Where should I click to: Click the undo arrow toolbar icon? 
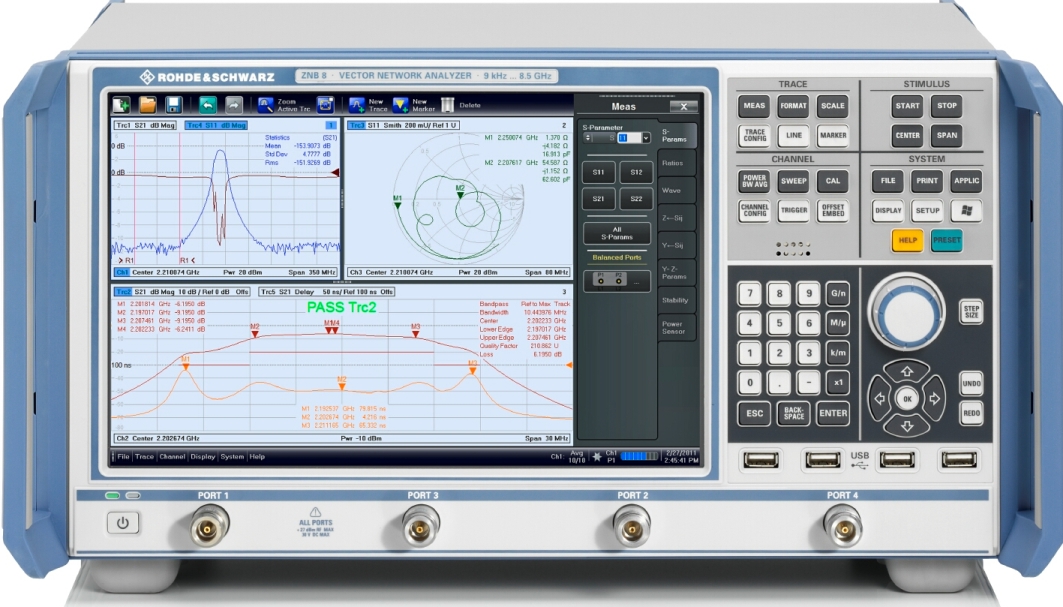[x=207, y=103]
